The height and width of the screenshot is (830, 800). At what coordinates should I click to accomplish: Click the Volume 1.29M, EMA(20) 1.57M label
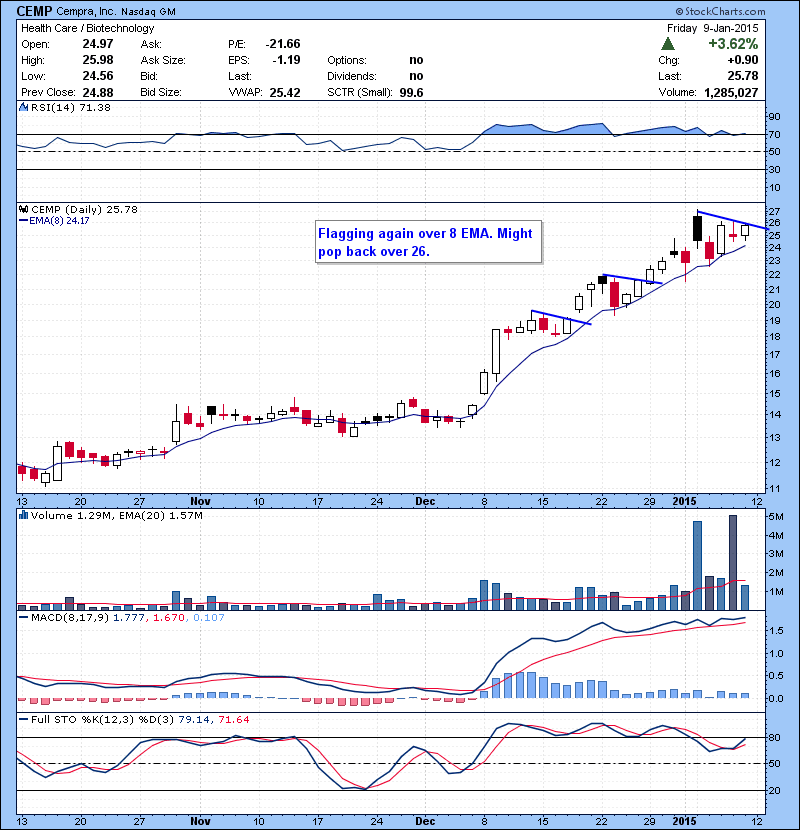pos(116,515)
